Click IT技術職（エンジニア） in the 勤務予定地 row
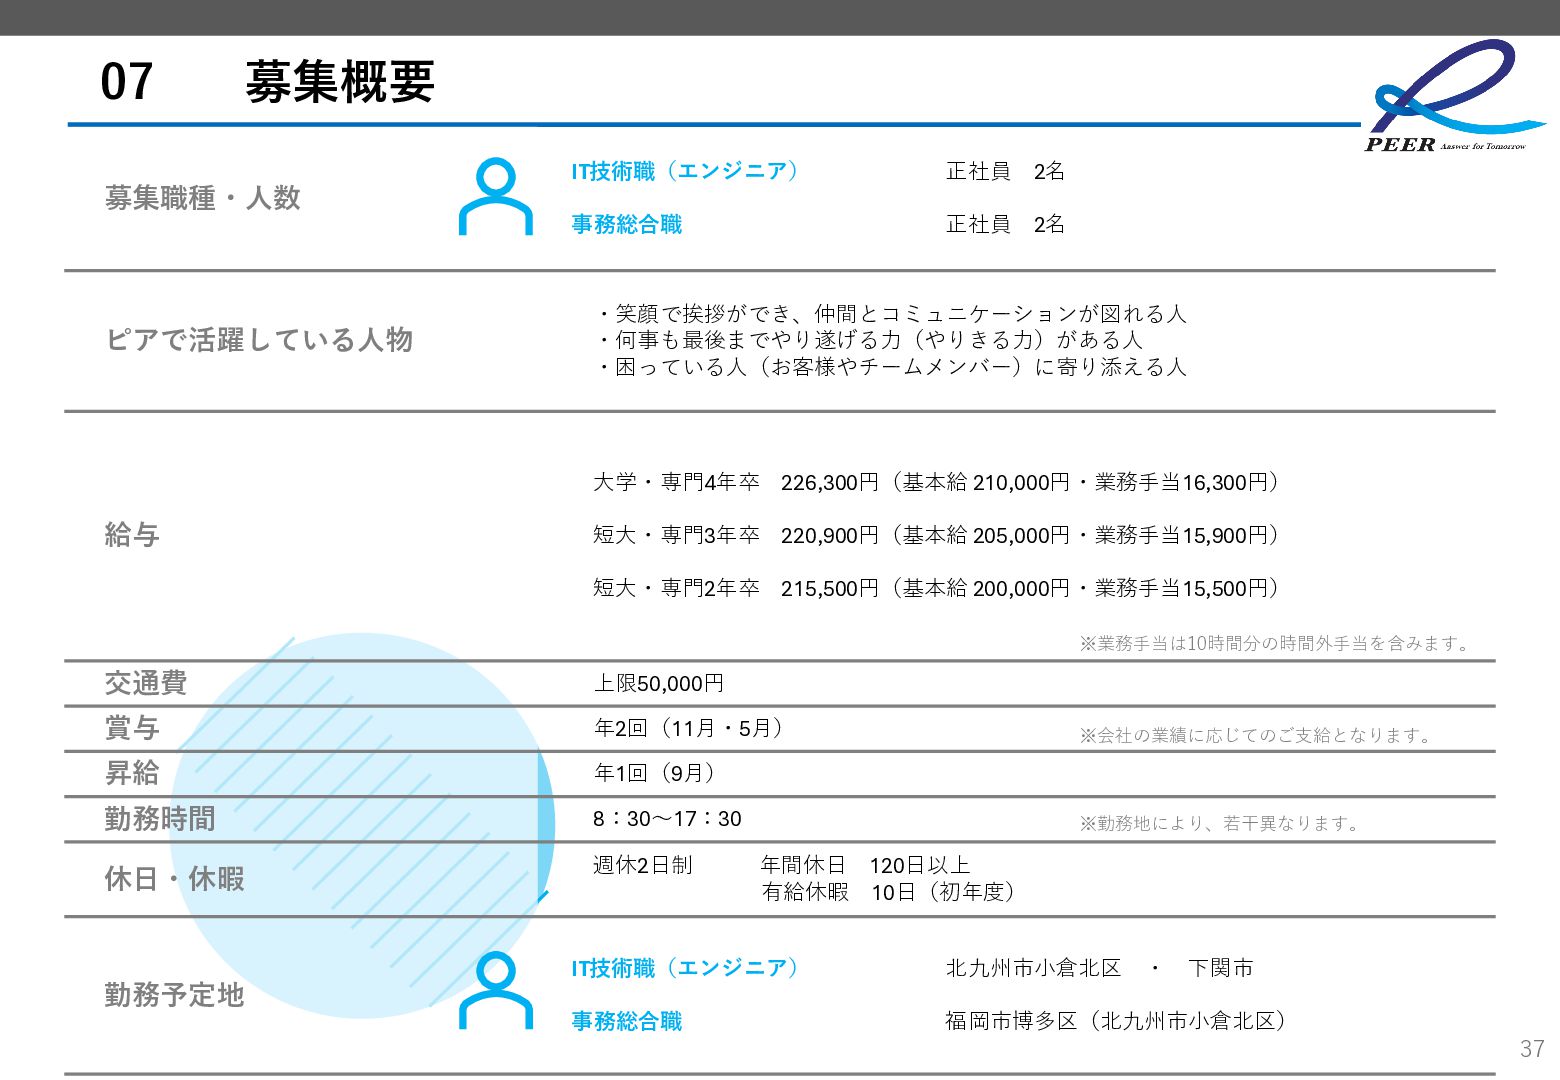The image size is (1560, 1080). click(x=686, y=968)
